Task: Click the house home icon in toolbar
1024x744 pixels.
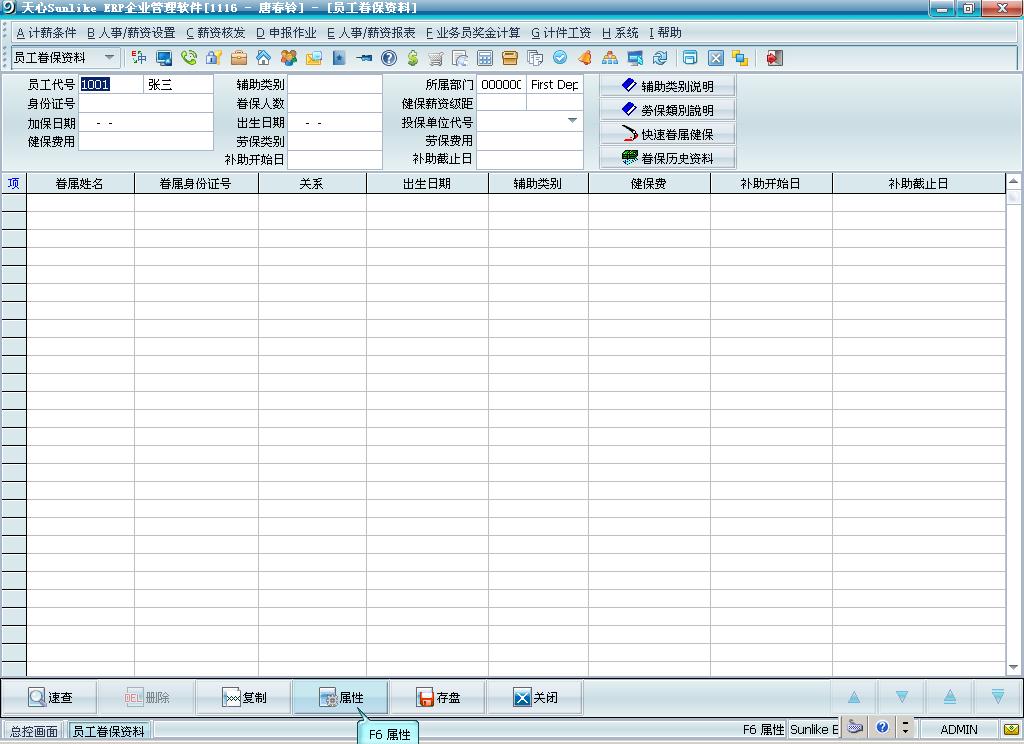Action: point(263,58)
